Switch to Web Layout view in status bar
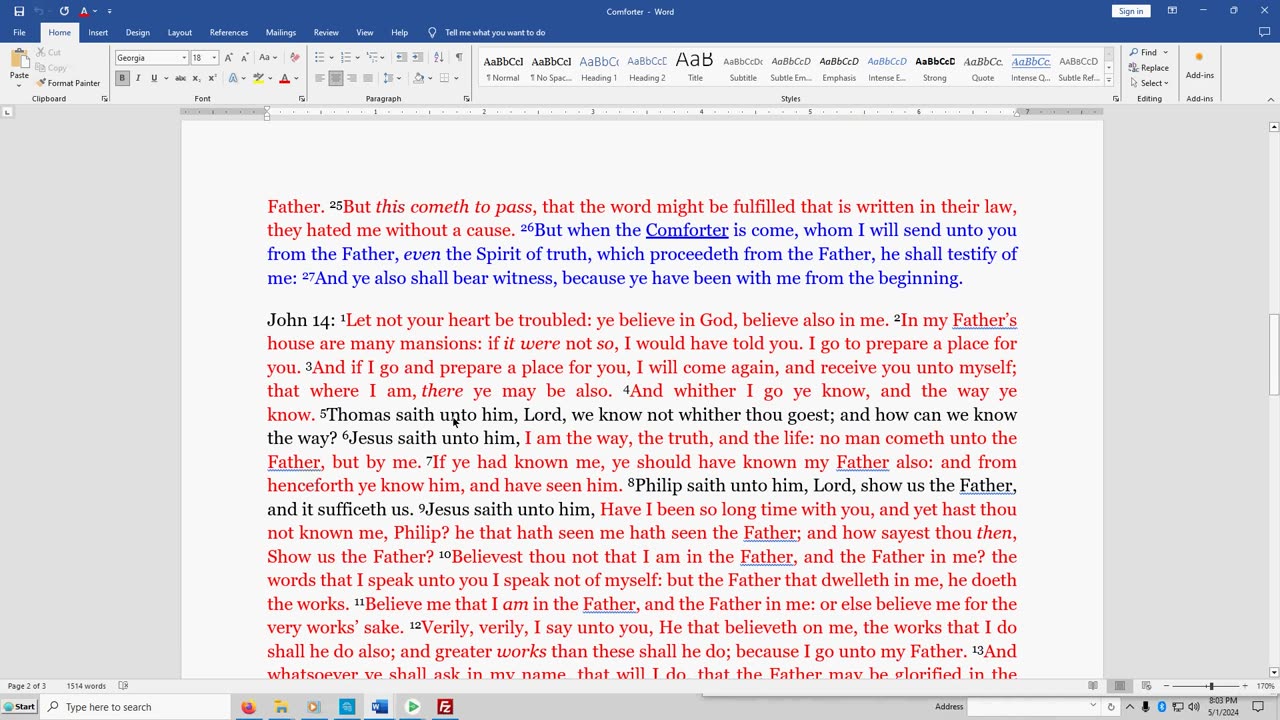This screenshot has width=1280, height=720. (x=1147, y=686)
